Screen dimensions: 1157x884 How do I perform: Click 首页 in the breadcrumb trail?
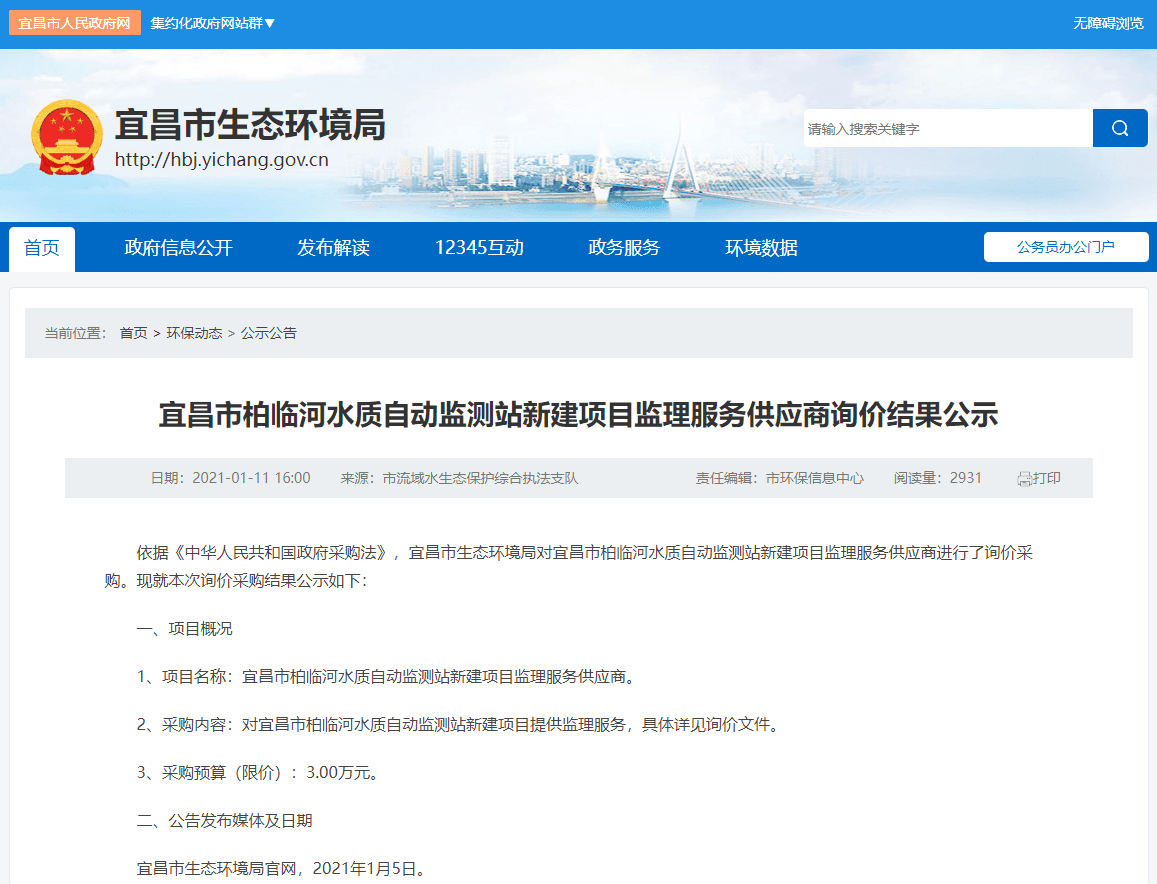133,333
